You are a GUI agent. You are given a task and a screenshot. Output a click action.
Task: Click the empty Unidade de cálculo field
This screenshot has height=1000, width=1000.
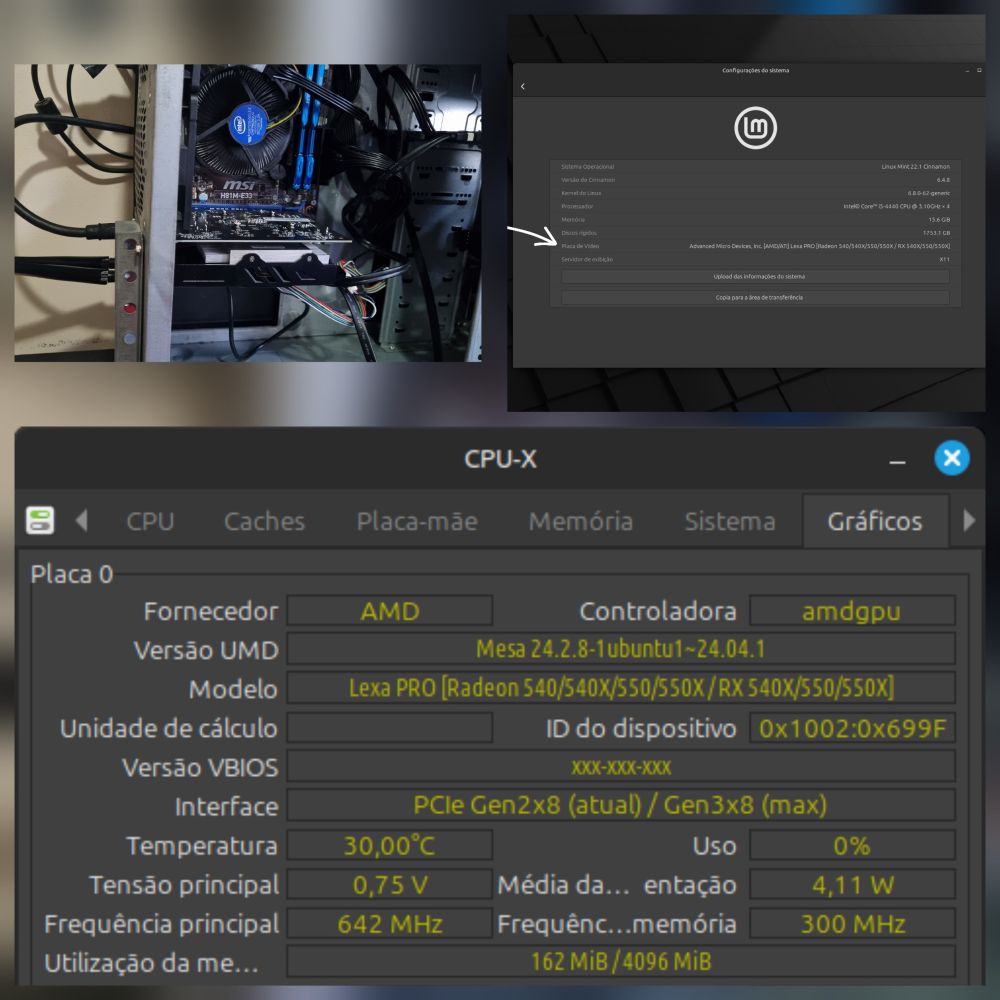[390, 728]
